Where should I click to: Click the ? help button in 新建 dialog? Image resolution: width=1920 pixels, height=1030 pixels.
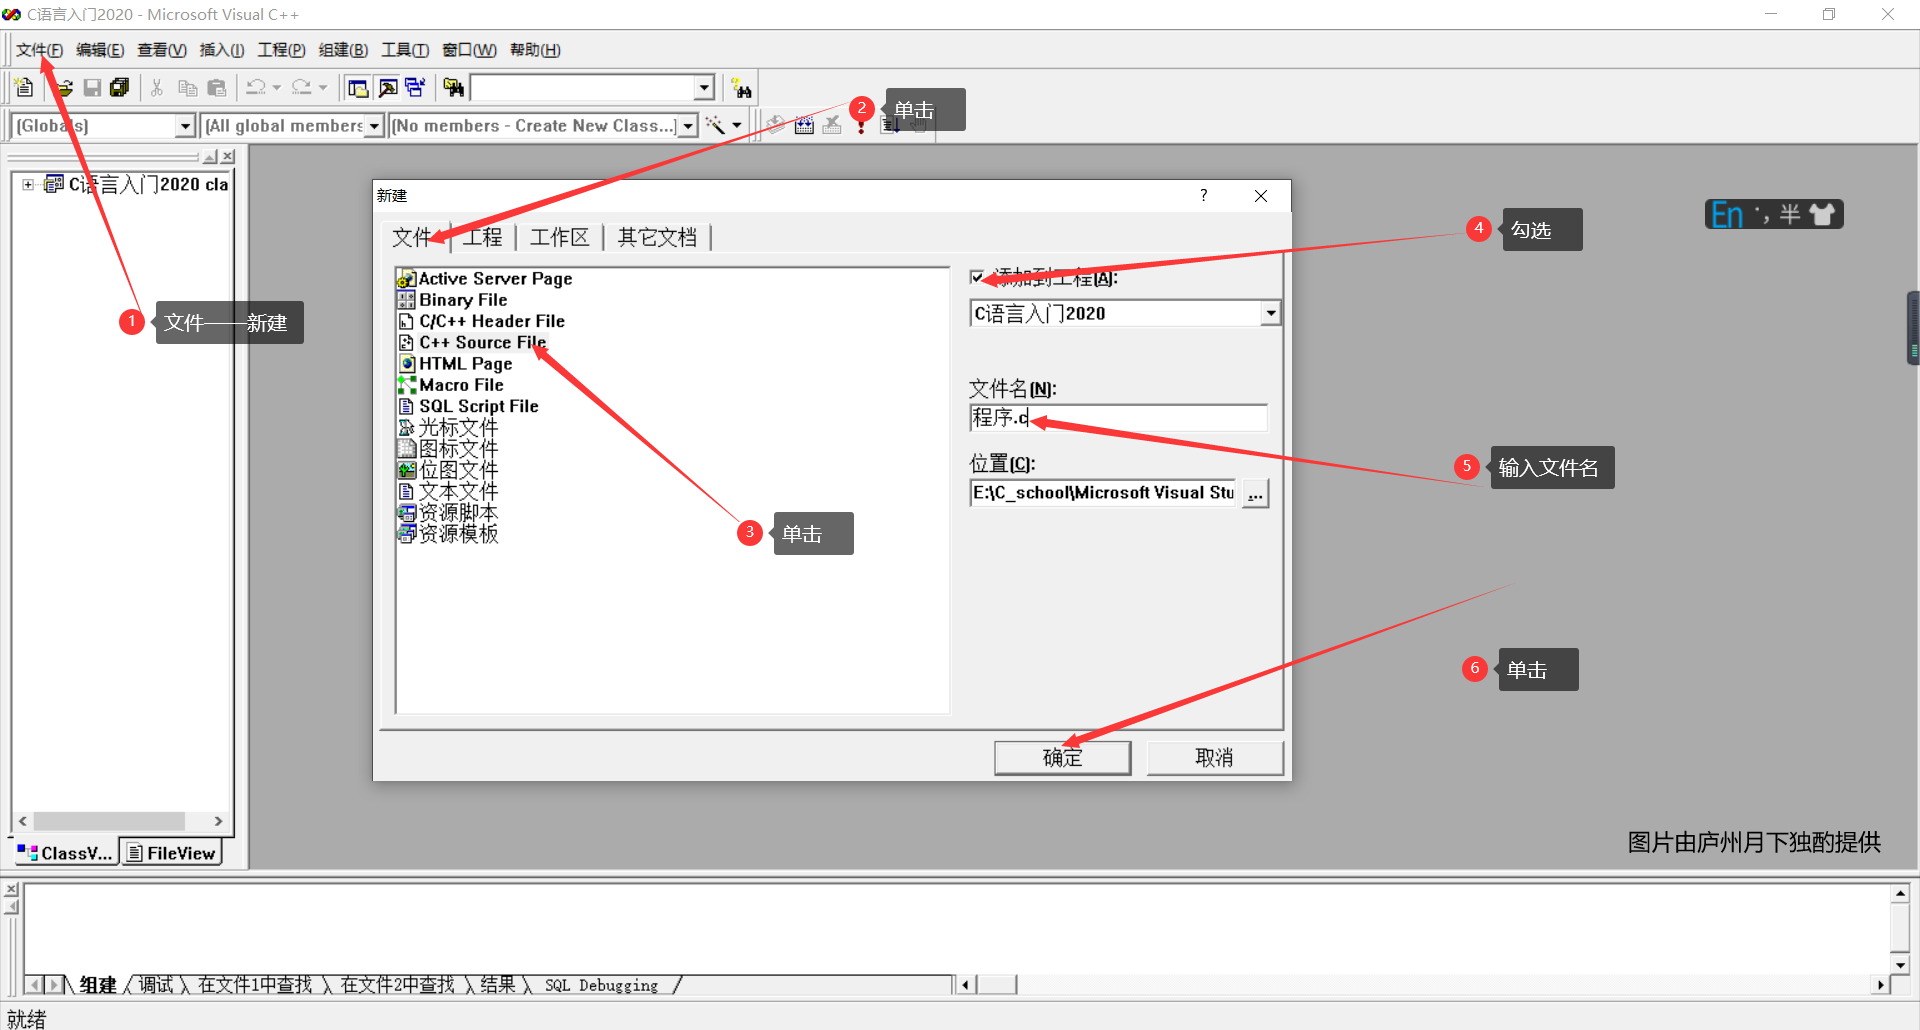1203,195
